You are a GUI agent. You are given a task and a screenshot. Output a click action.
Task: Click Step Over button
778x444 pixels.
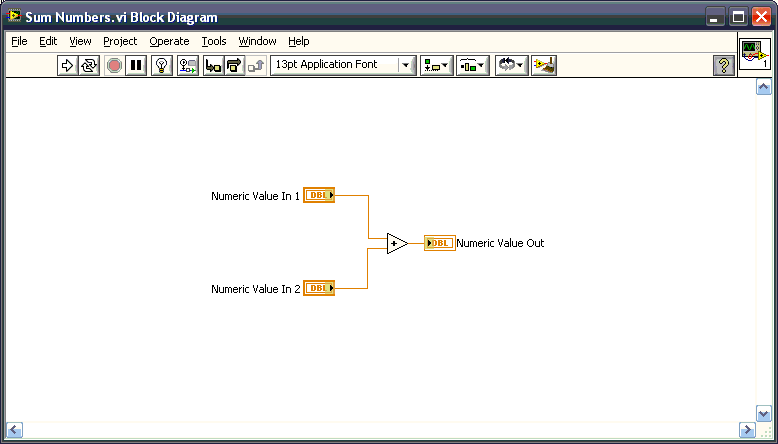[235, 65]
